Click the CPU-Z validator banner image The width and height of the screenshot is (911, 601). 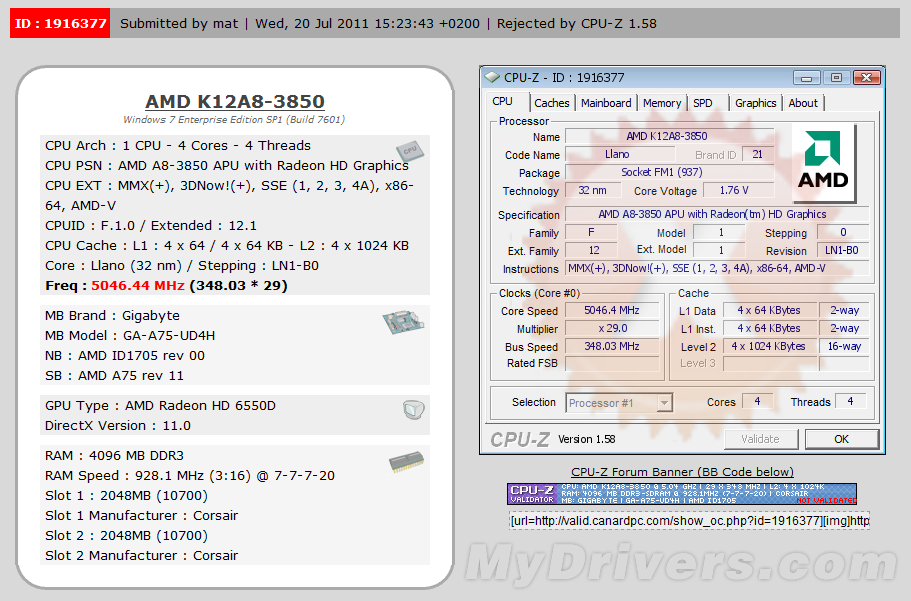click(682, 493)
